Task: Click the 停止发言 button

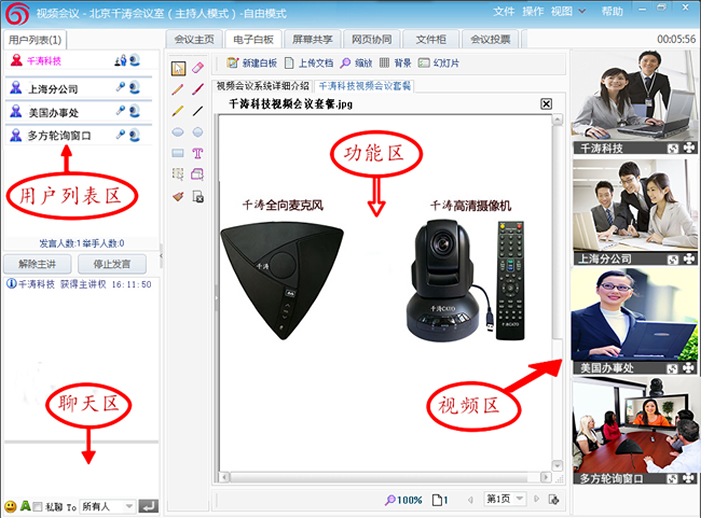Action: tap(112, 264)
